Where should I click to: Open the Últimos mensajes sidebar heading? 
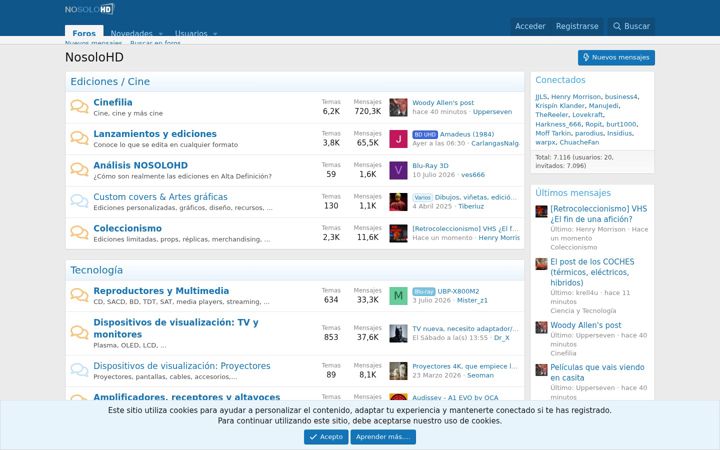point(573,193)
